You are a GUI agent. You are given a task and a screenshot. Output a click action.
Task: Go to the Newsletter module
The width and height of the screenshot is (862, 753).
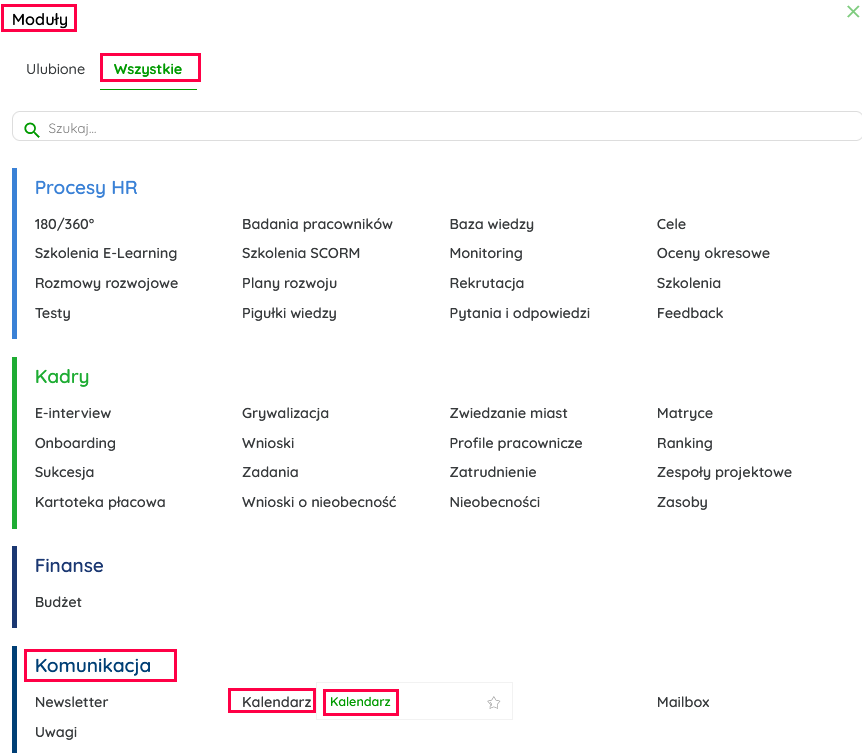point(71,702)
